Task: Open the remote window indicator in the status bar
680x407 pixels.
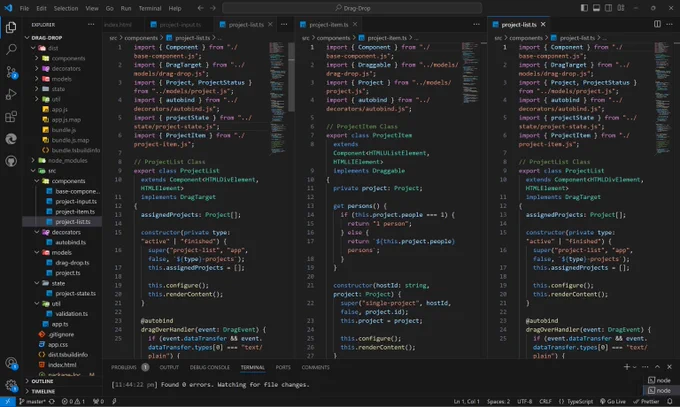Action: coord(7,401)
